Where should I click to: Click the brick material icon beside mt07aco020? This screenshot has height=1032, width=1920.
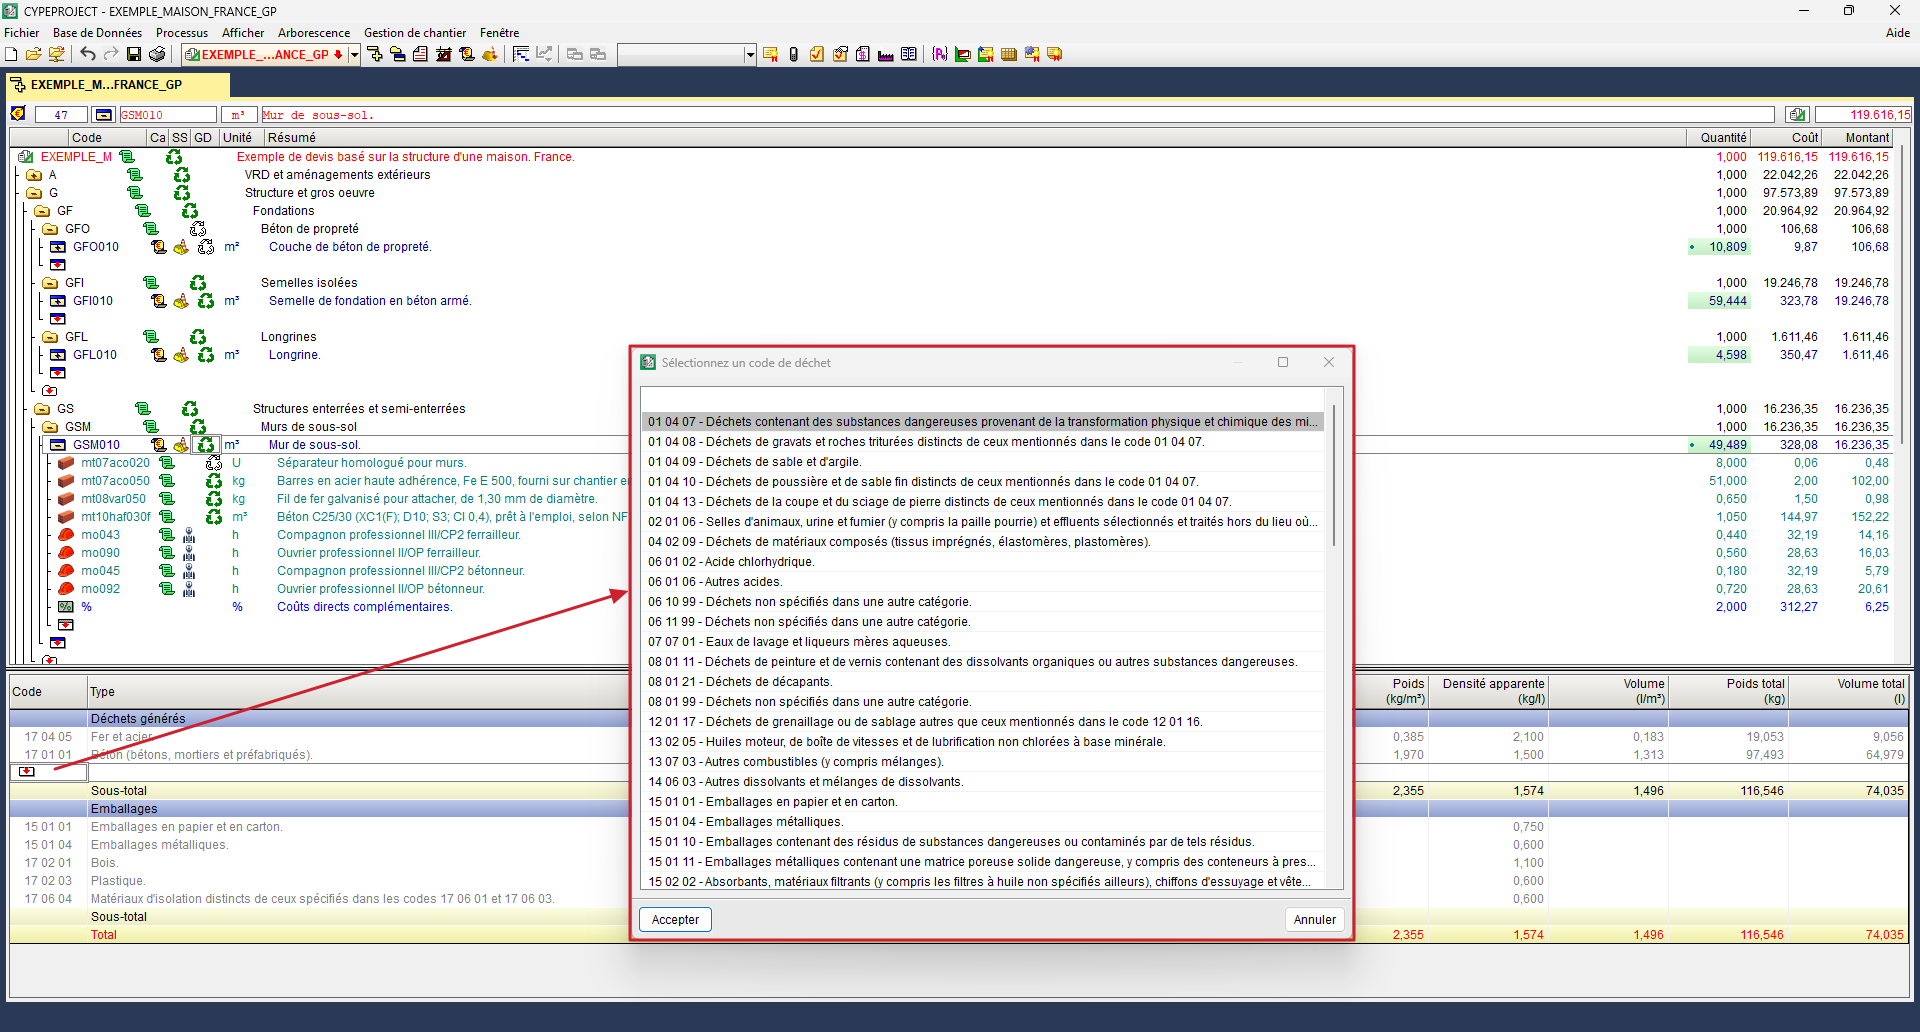tap(66, 463)
